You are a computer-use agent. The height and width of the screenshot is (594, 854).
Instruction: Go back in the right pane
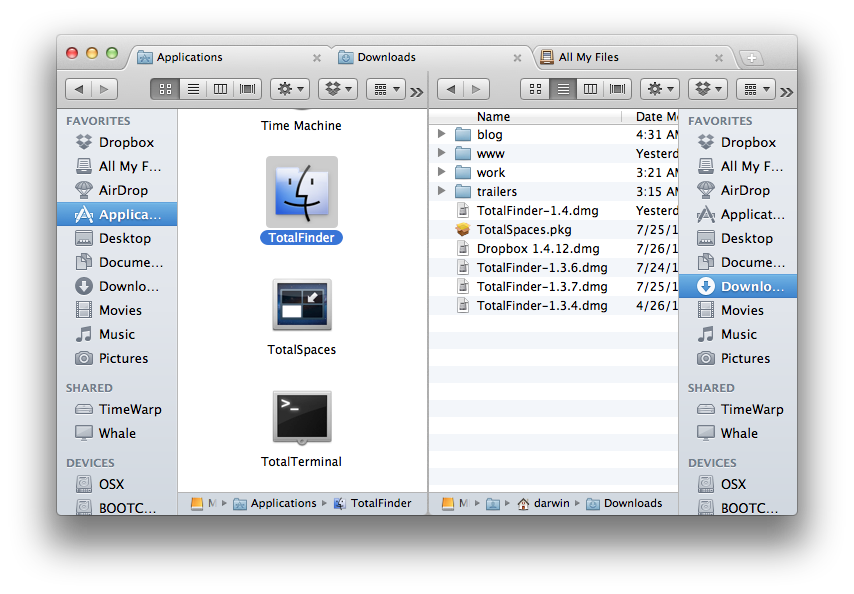(x=450, y=89)
